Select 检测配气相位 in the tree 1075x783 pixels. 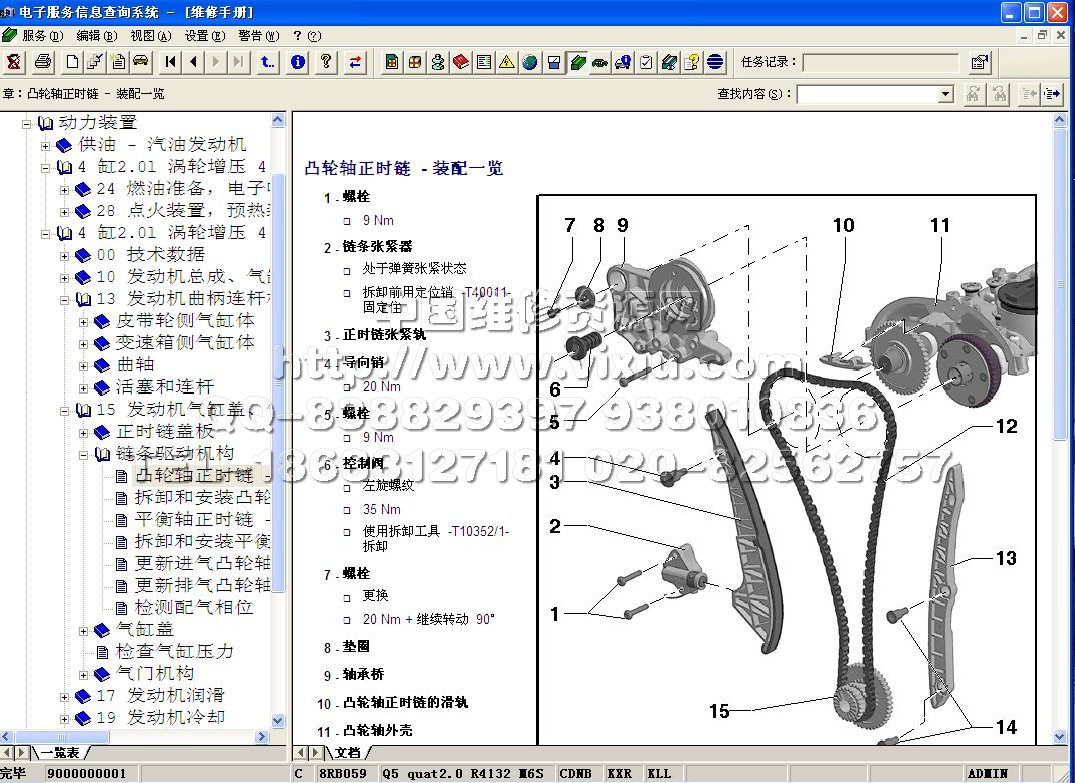194,607
